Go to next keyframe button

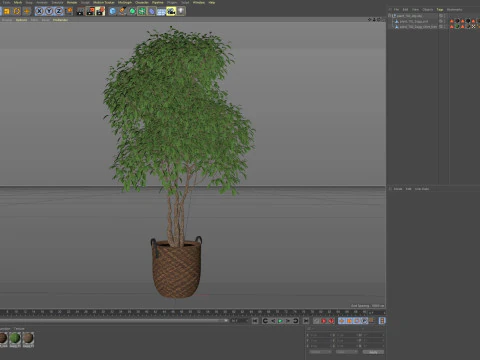click(296, 321)
